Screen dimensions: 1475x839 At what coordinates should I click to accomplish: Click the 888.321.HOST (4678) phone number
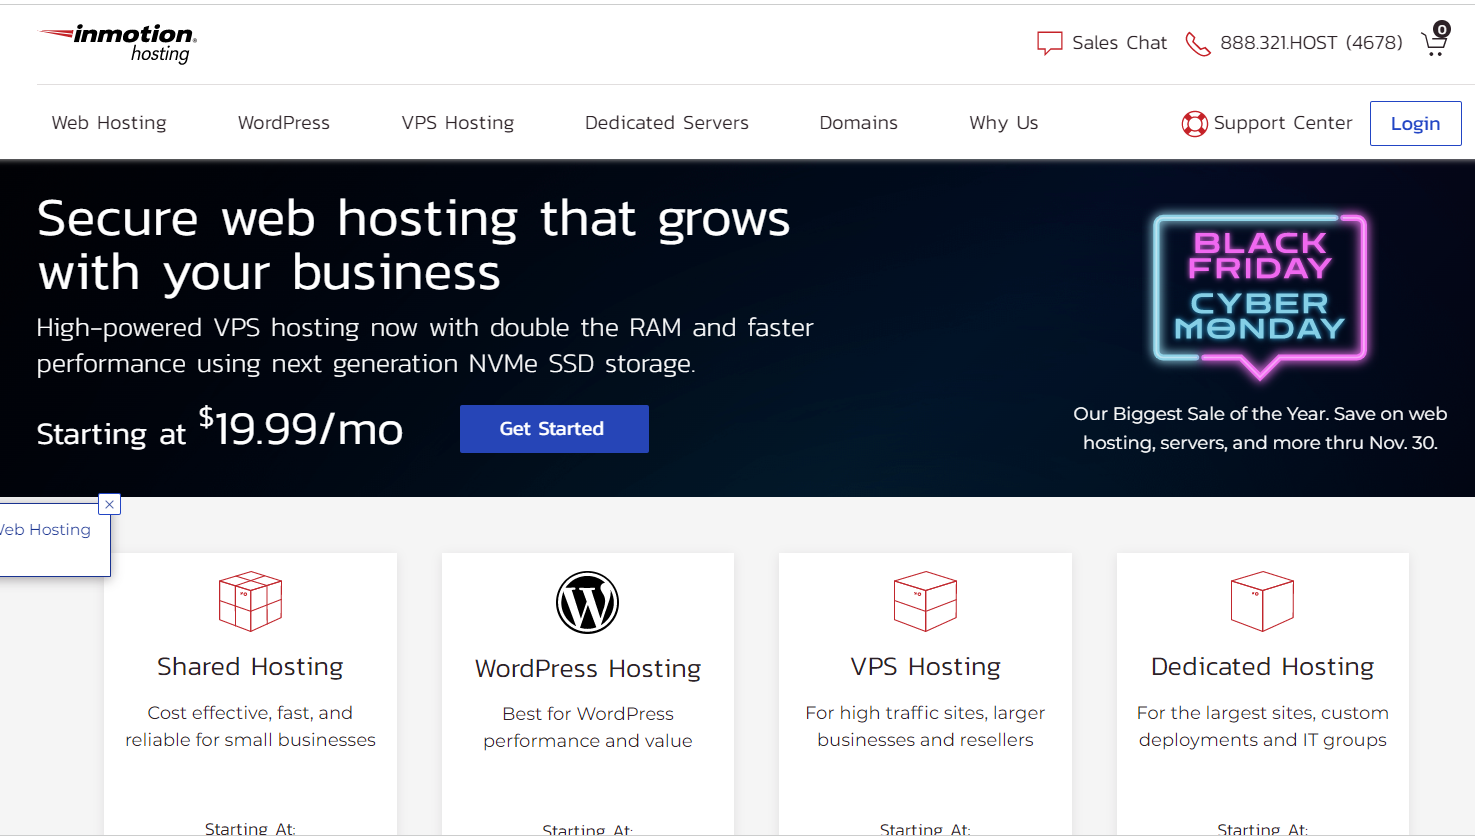point(1311,43)
